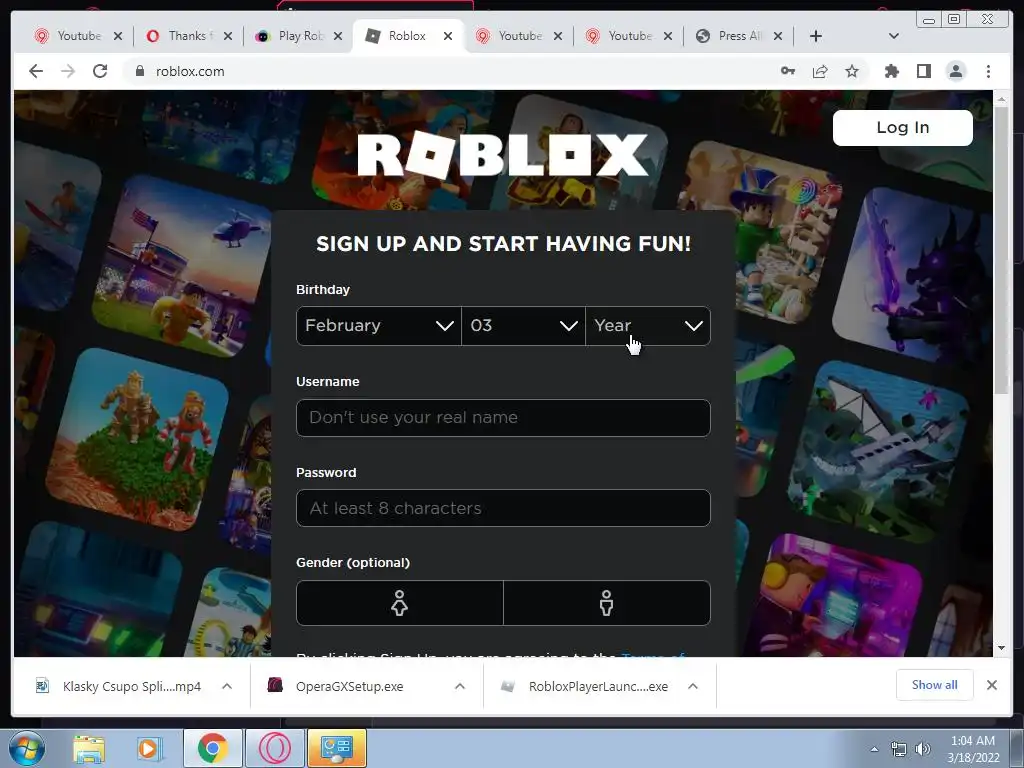Click the browser forward arrow
Viewport: 1024px width, 768px height.
[68, 71]
